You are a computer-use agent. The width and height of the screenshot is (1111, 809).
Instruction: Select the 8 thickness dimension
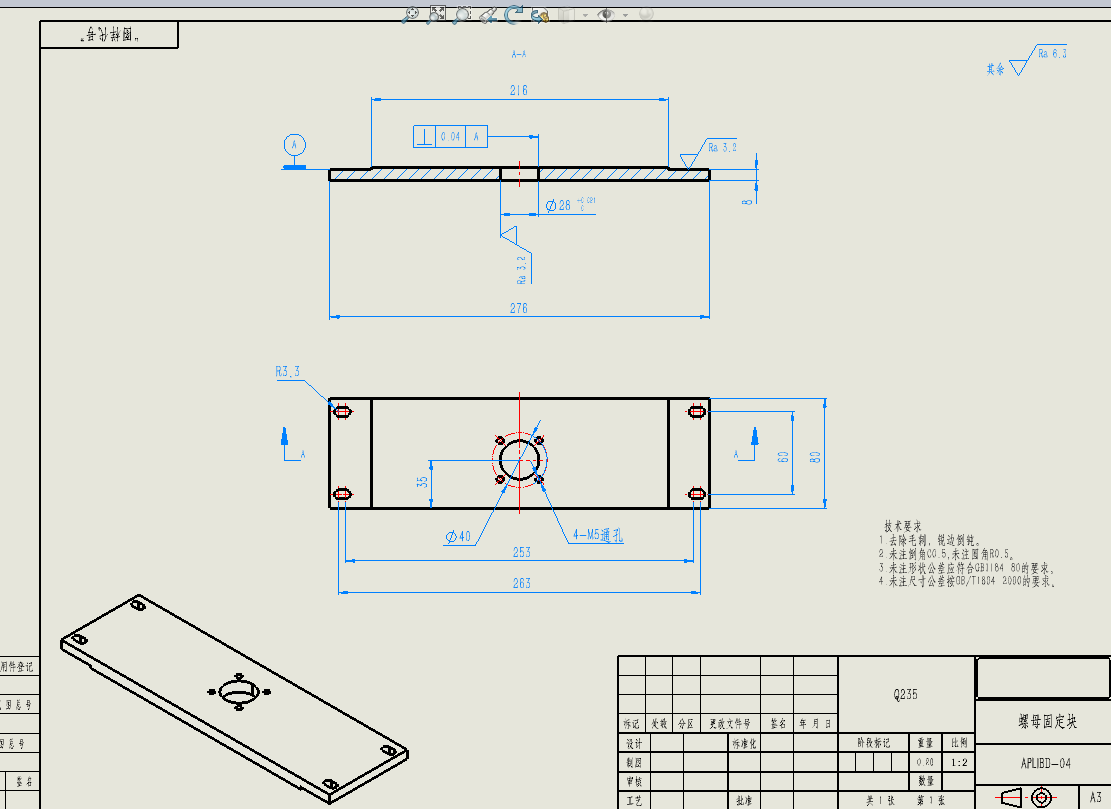(748, 202)
